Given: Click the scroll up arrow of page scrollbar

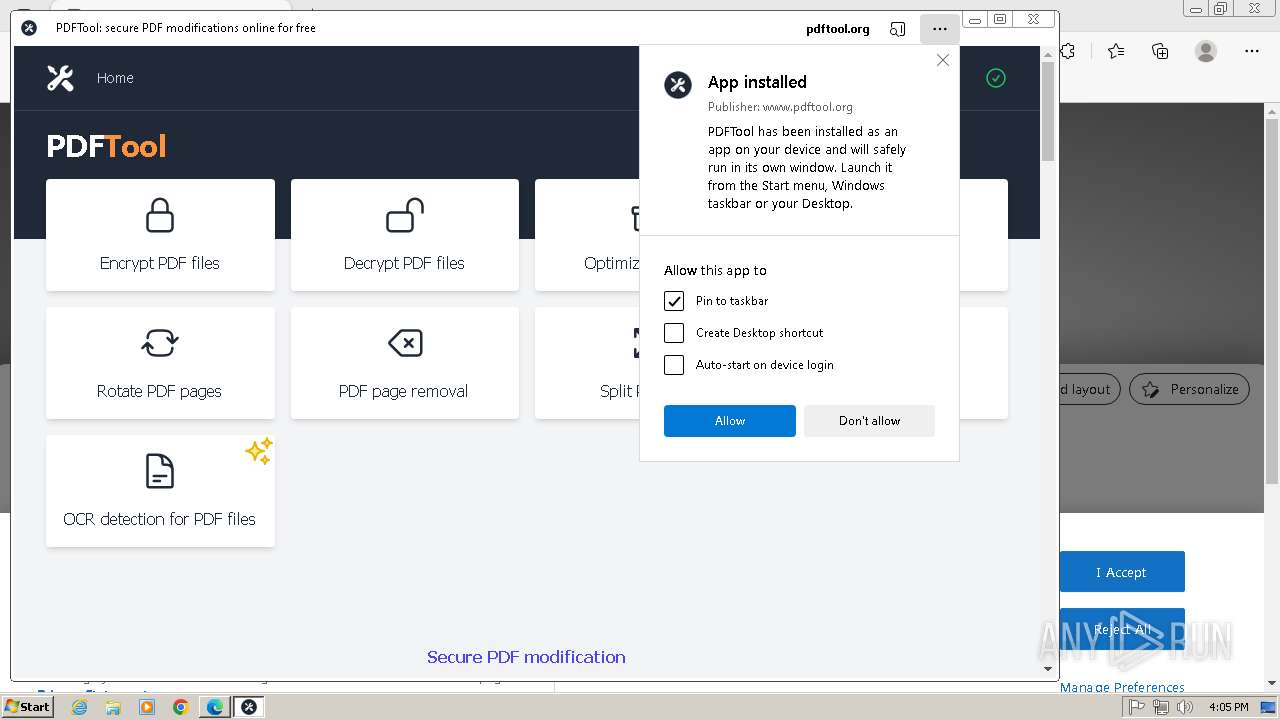Looking at the screenshot, I should [1048, 53].
